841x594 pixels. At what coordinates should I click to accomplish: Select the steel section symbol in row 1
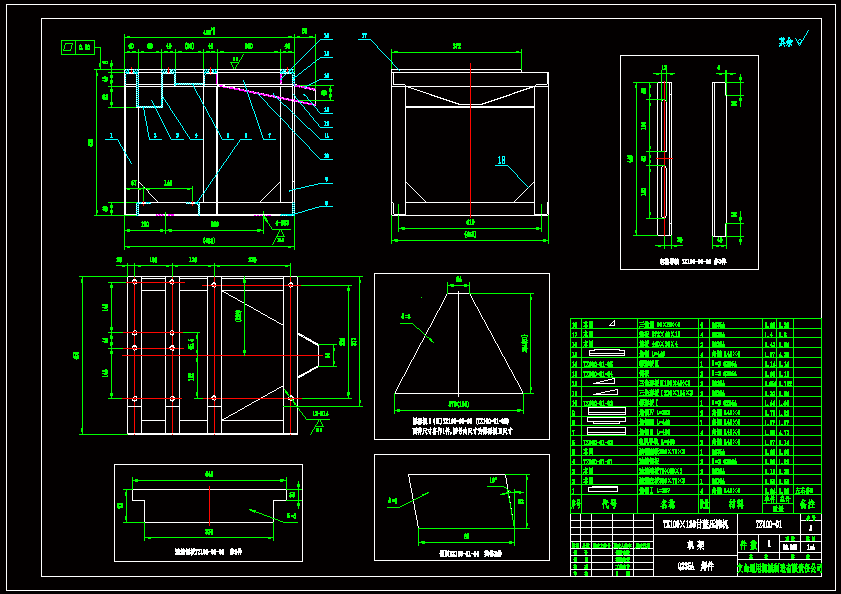click(x=603, y=489)
